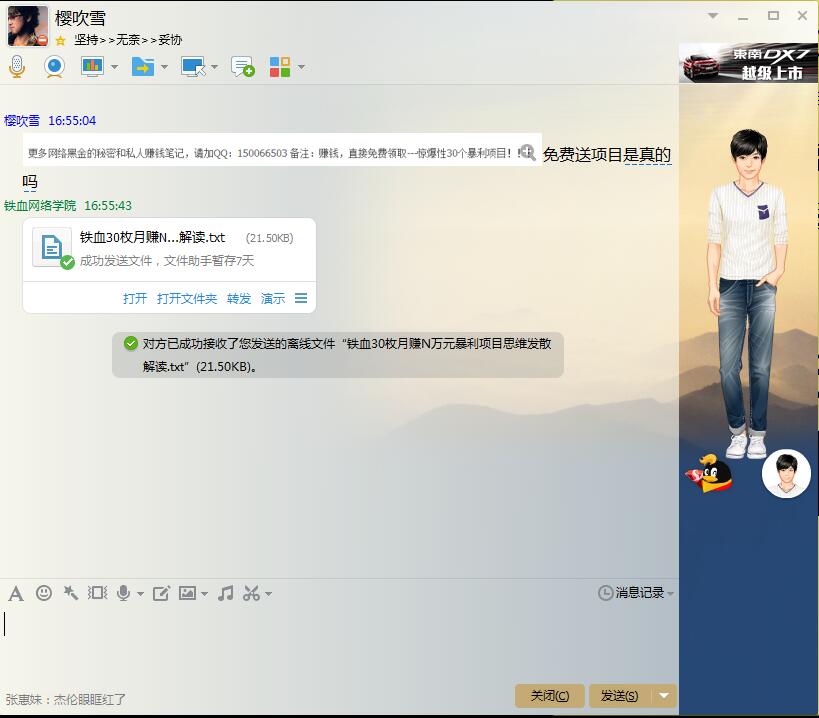819x718 pixels.
Task: Open the file card's more options menu icon
Action: pos(301,298)
